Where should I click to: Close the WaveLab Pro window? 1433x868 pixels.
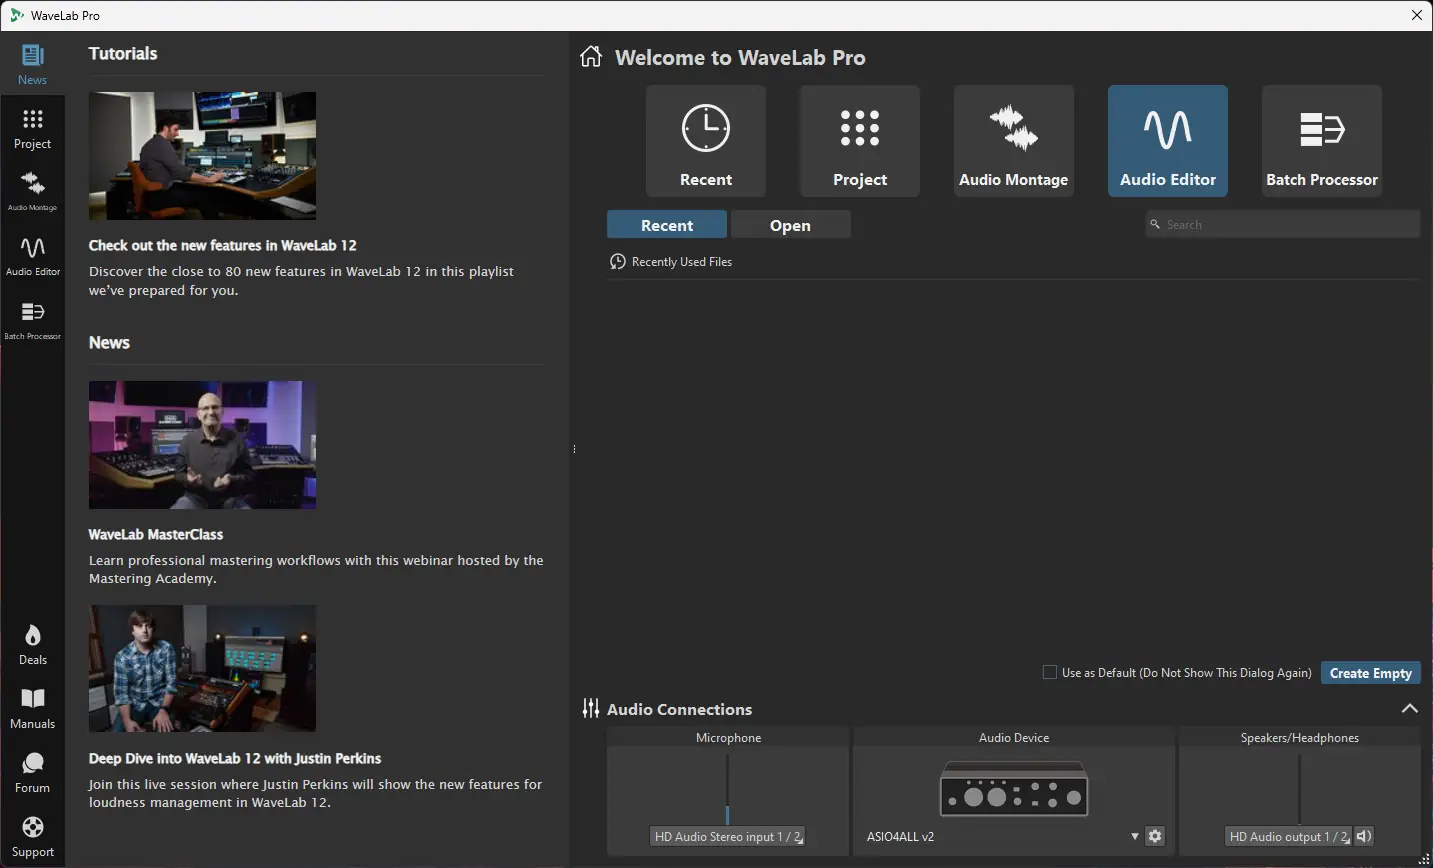click(x=1417, y=15)
